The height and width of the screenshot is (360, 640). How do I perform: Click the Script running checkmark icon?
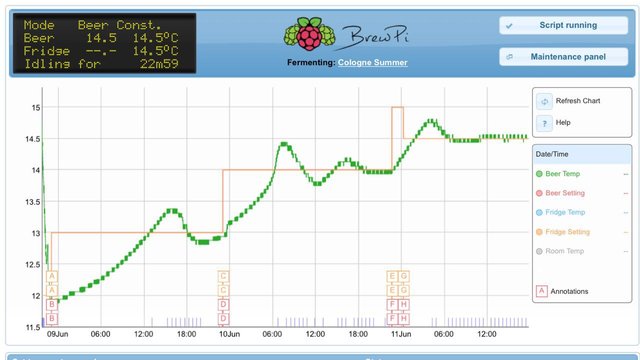pos(509,26)
